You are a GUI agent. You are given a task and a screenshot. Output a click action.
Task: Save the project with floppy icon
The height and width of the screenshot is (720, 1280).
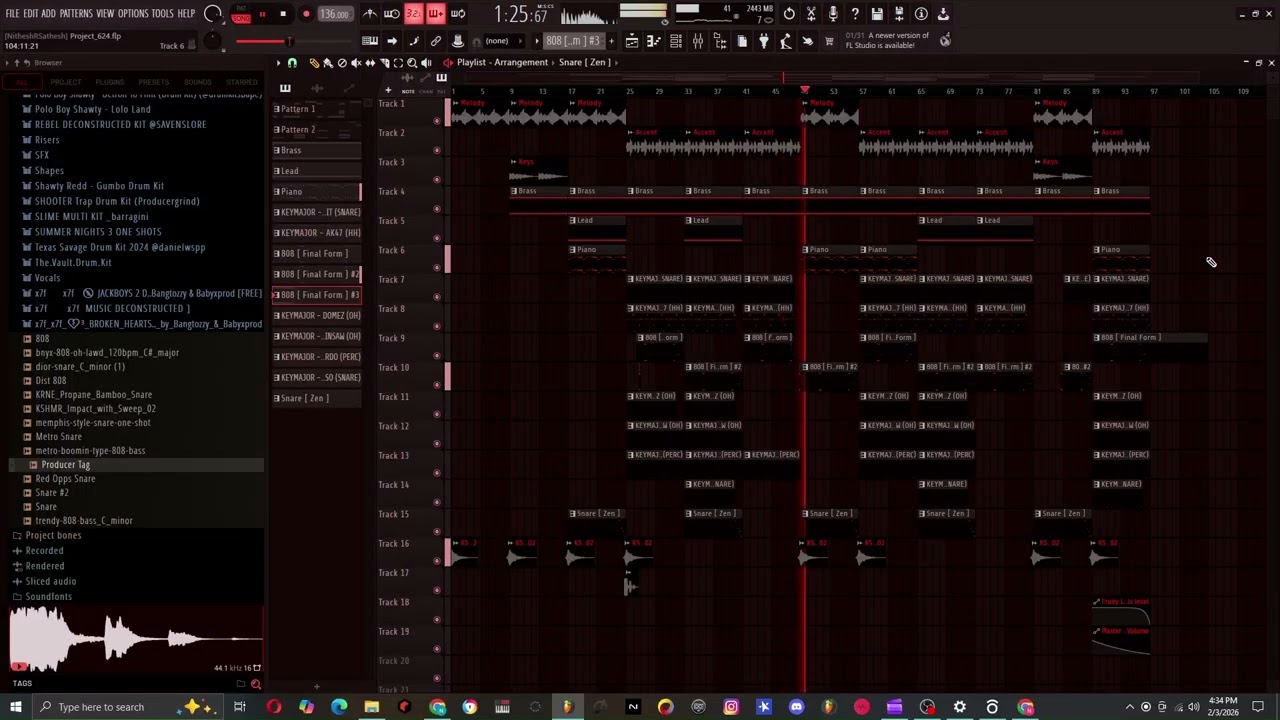coord(877,14)
